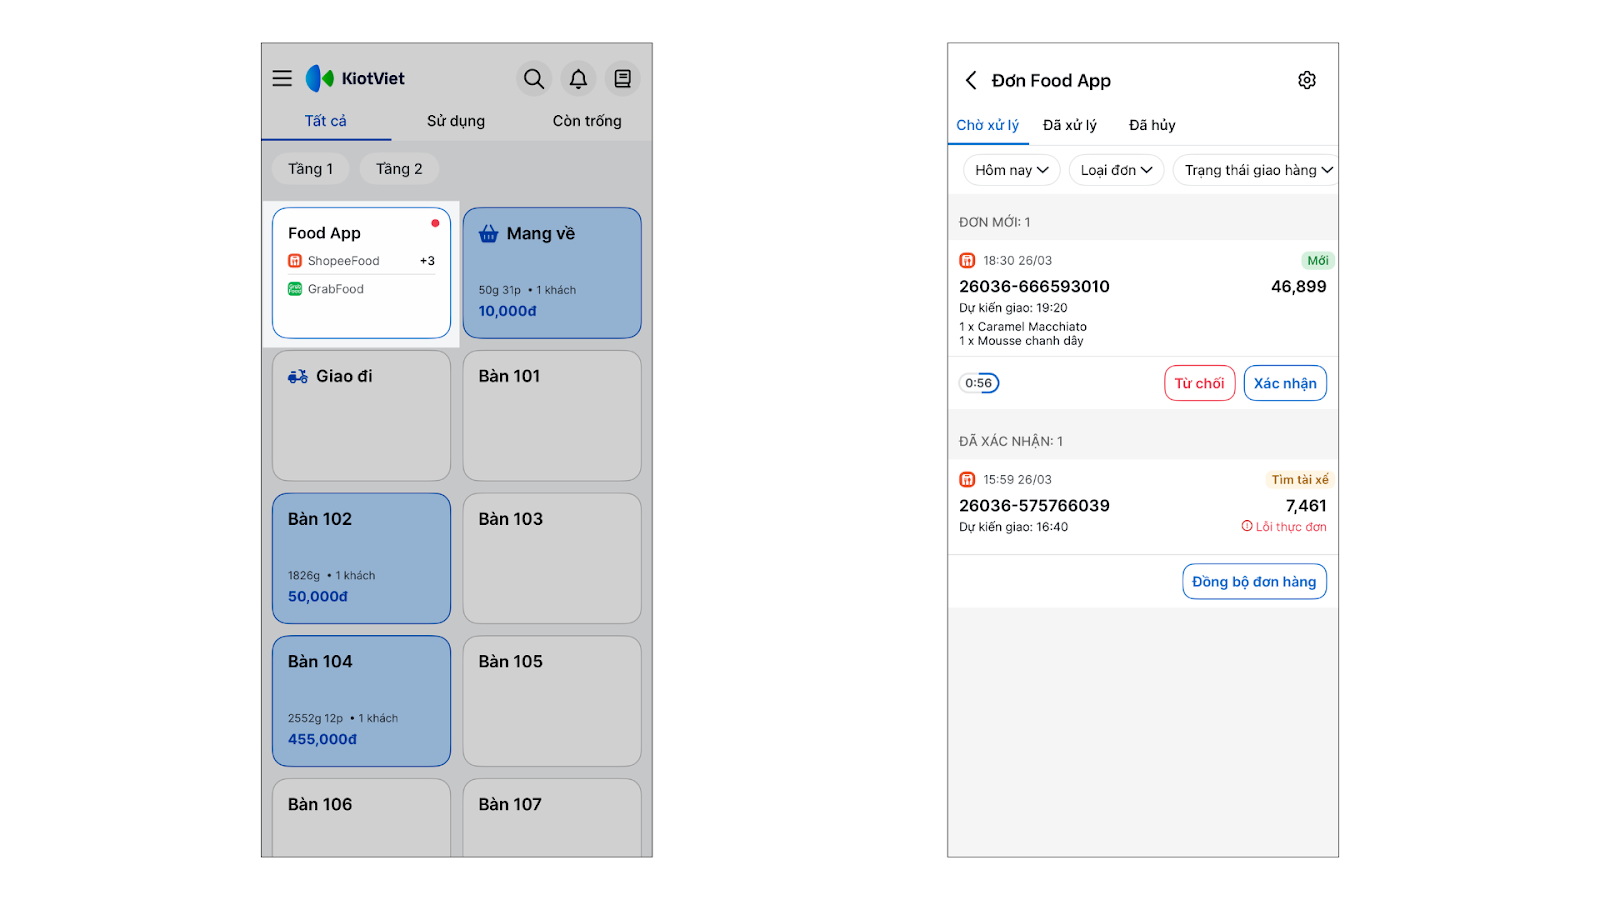Screen dimensions: 1600x900
Task: Click the red notification dot on Food App
Action: click(x=435, y=223)
